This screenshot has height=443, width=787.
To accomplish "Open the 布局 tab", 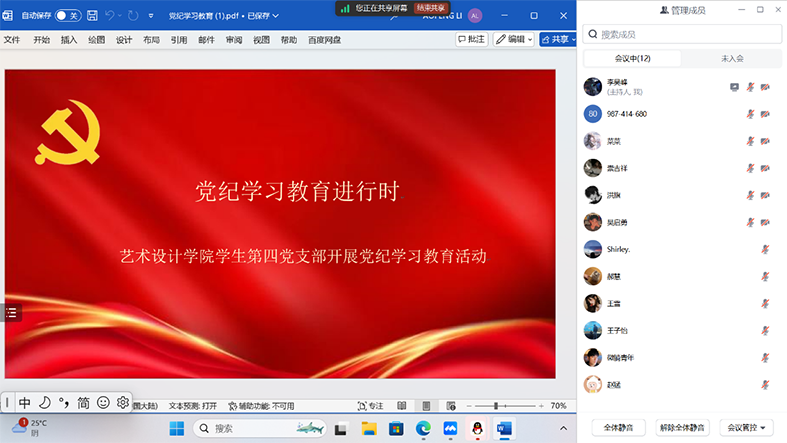I will pos(151,40).
